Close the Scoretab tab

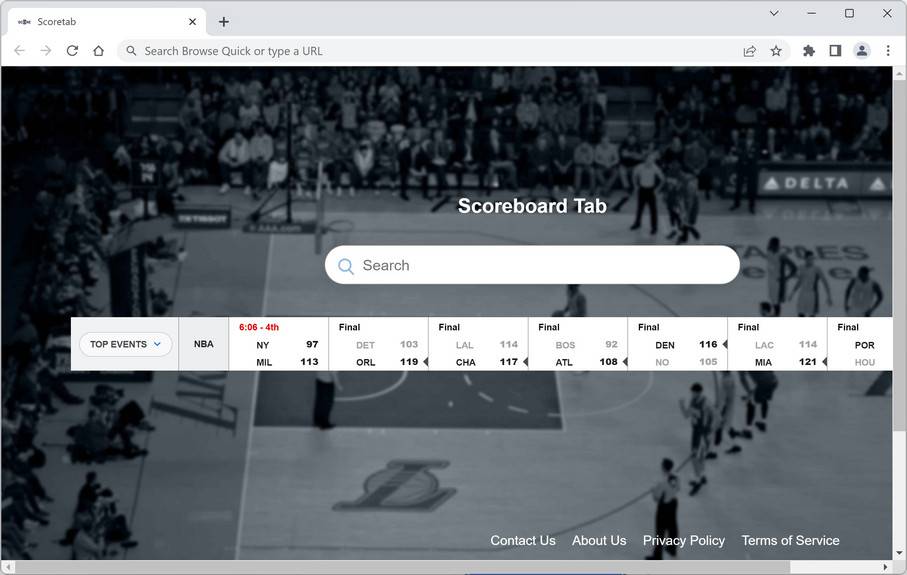[x=193, y=21]
